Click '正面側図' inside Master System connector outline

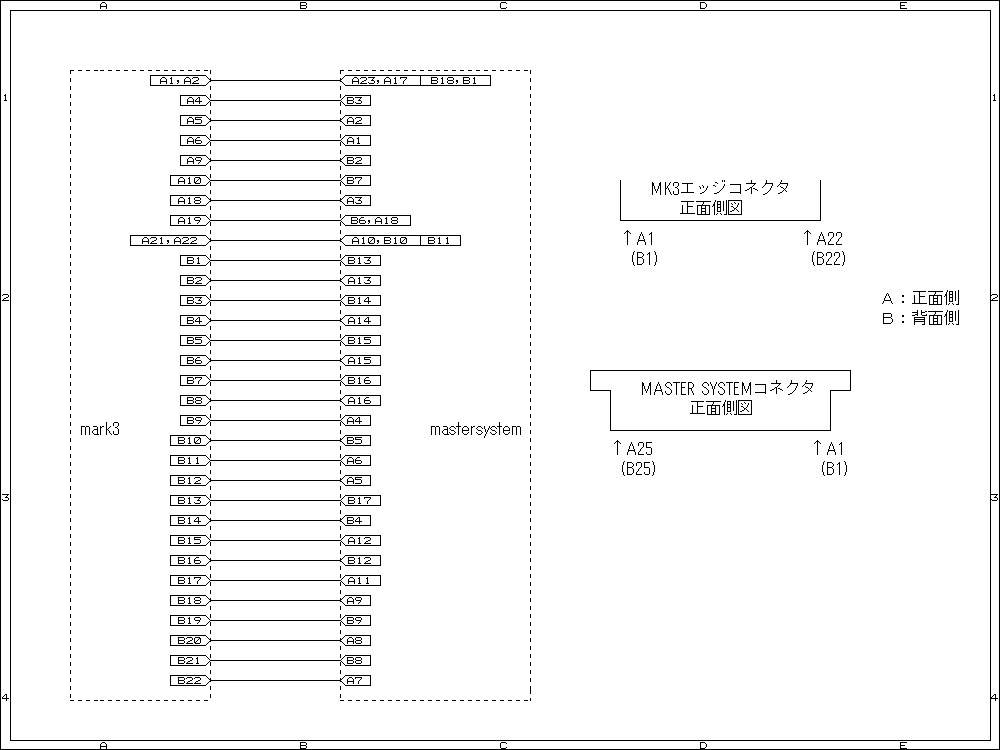coord(721,408)
